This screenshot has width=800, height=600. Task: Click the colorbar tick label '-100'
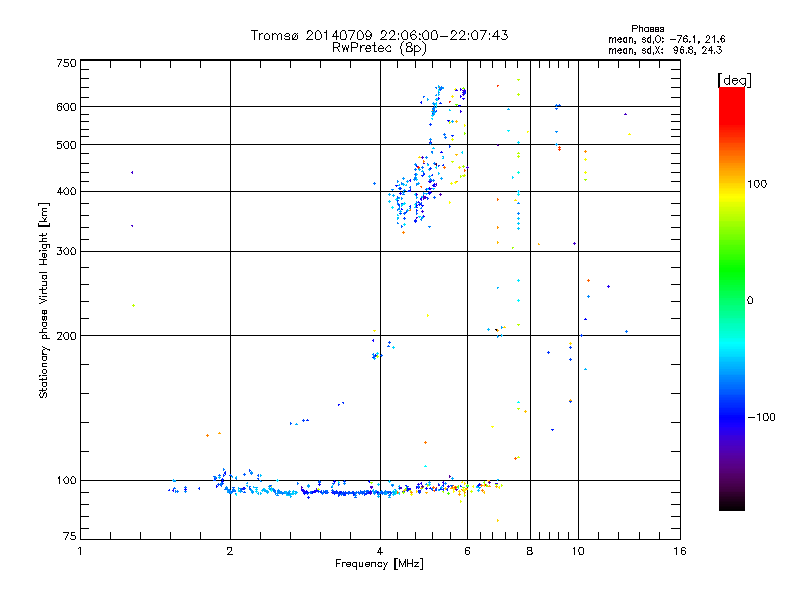click(x=761, y=417)
